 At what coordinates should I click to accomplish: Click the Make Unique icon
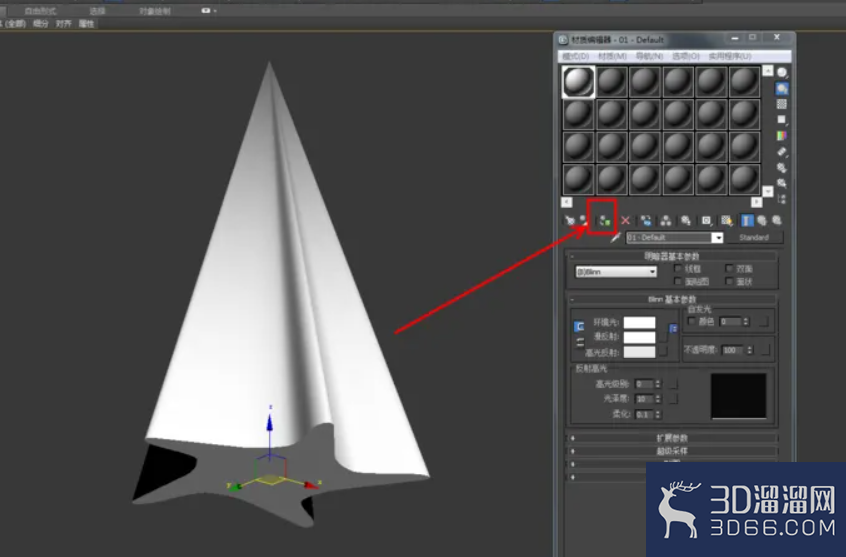pos(666,220)
